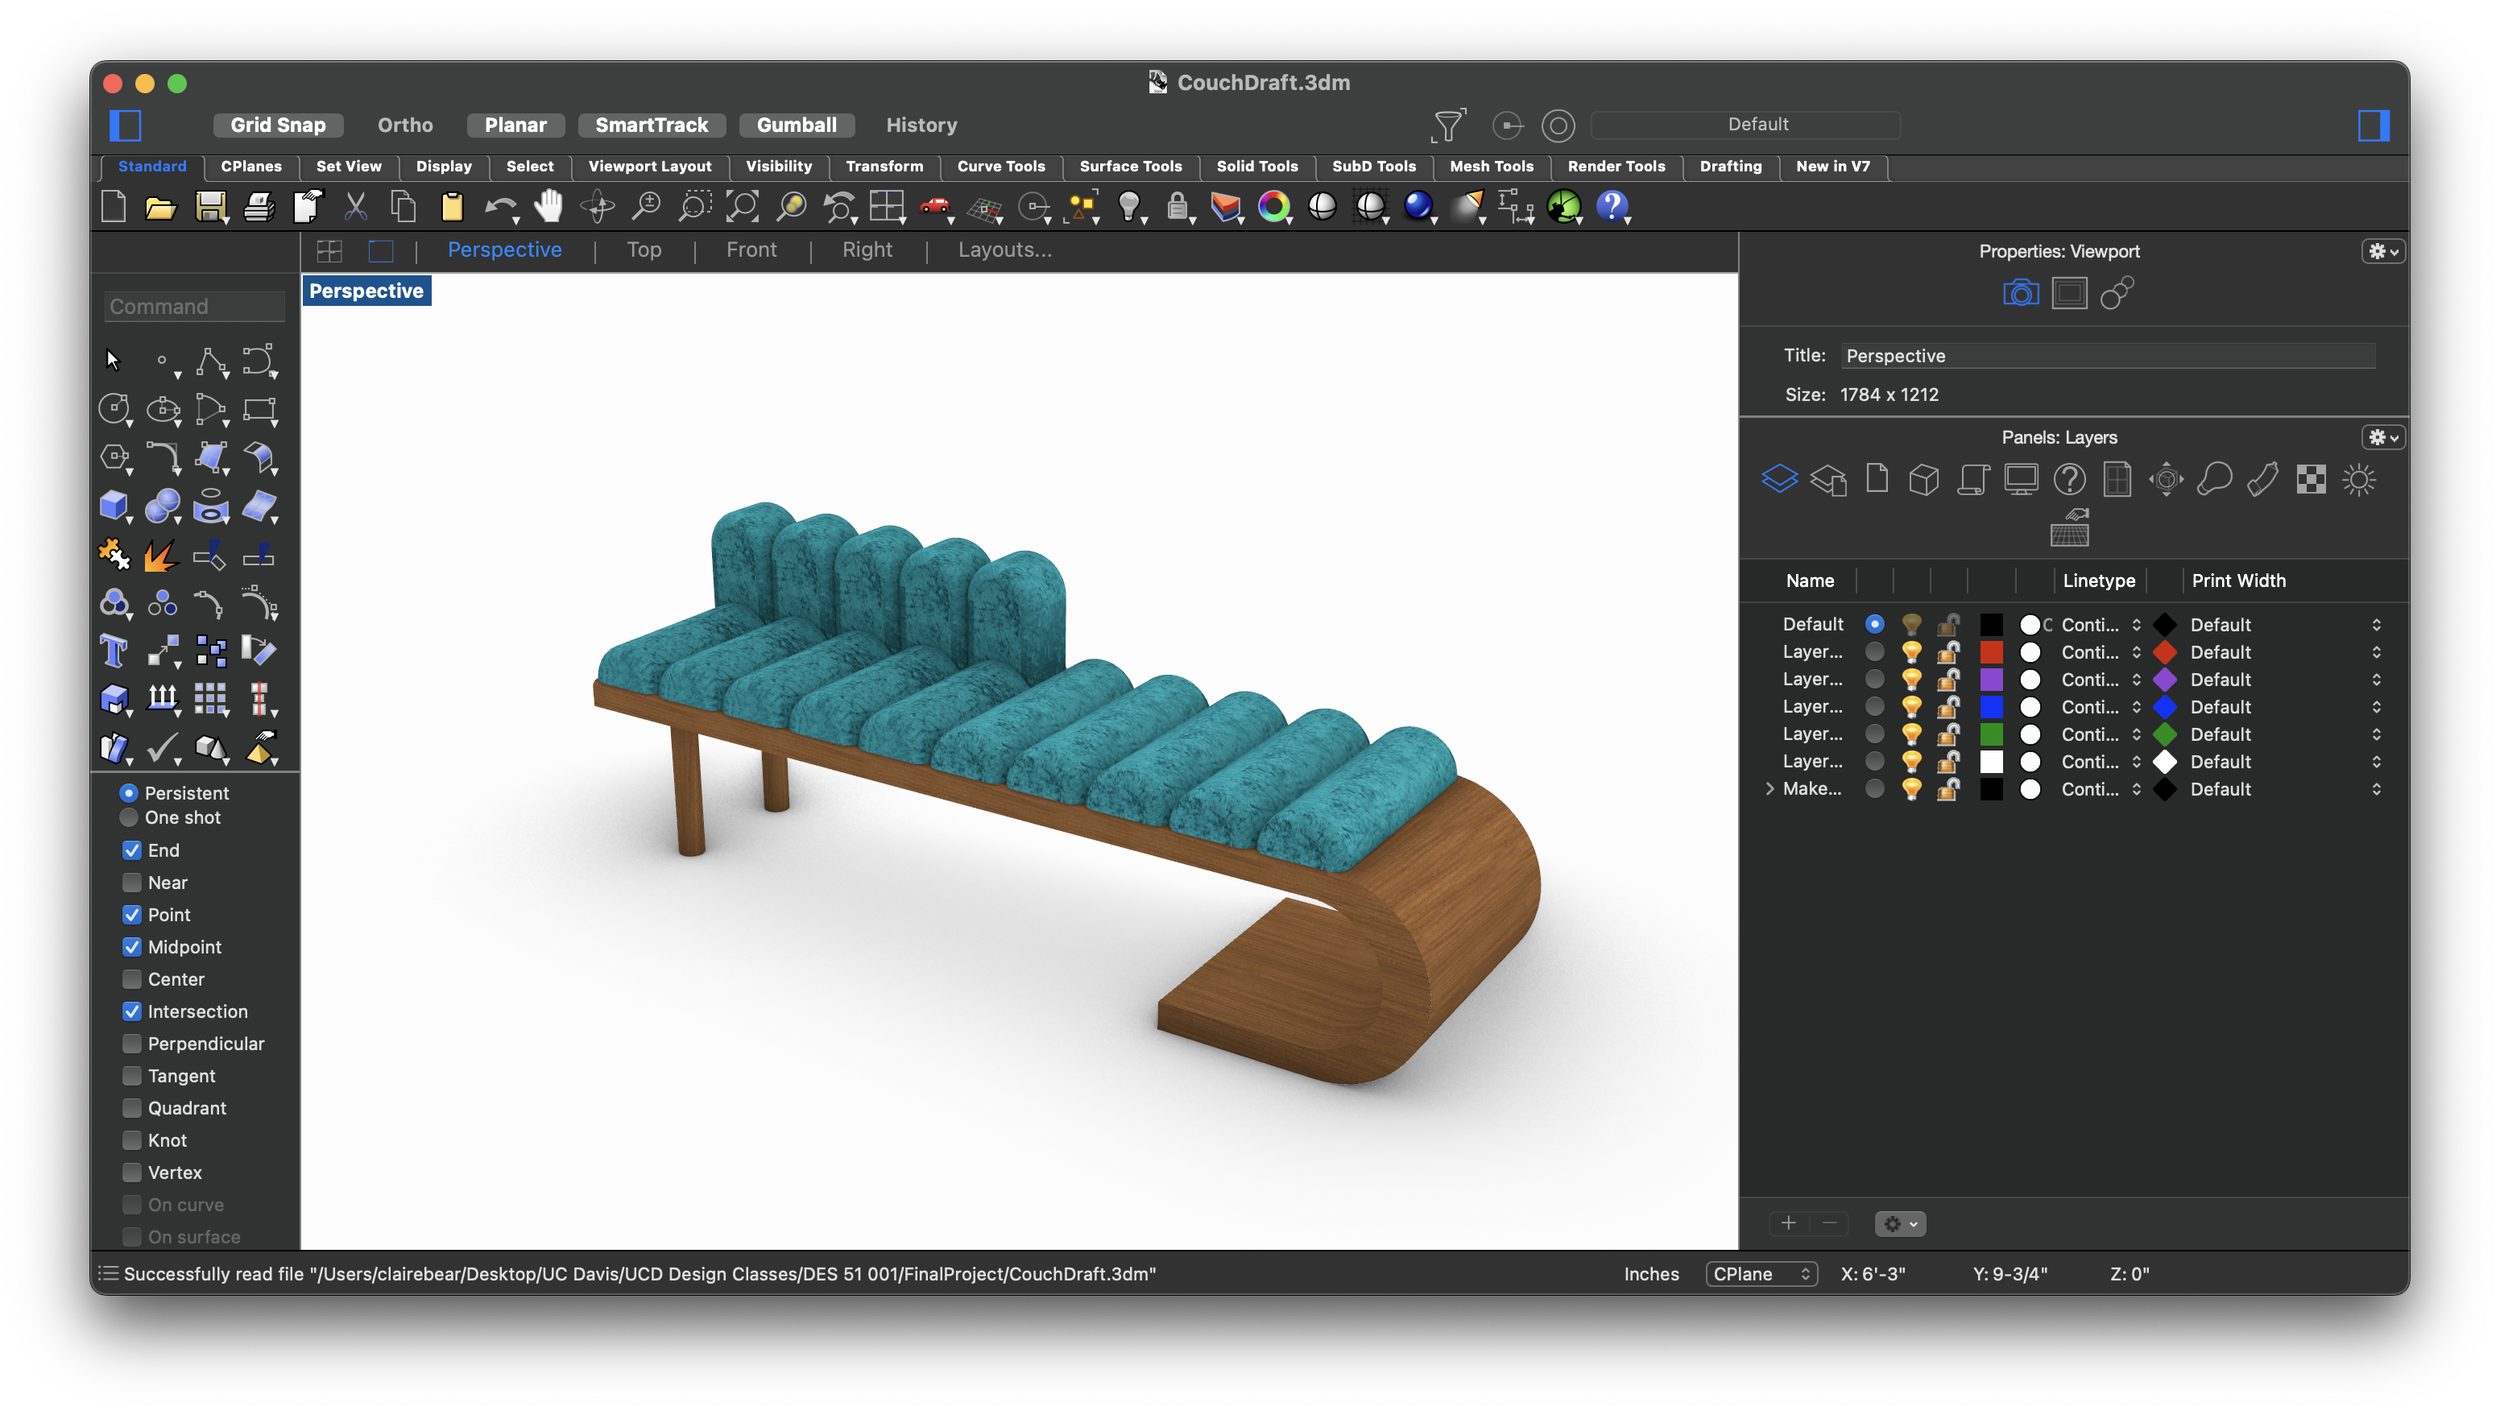Switch to the Surface Tools tab
Screen dimensions: 2500x1414
(x=1130, y=166)
